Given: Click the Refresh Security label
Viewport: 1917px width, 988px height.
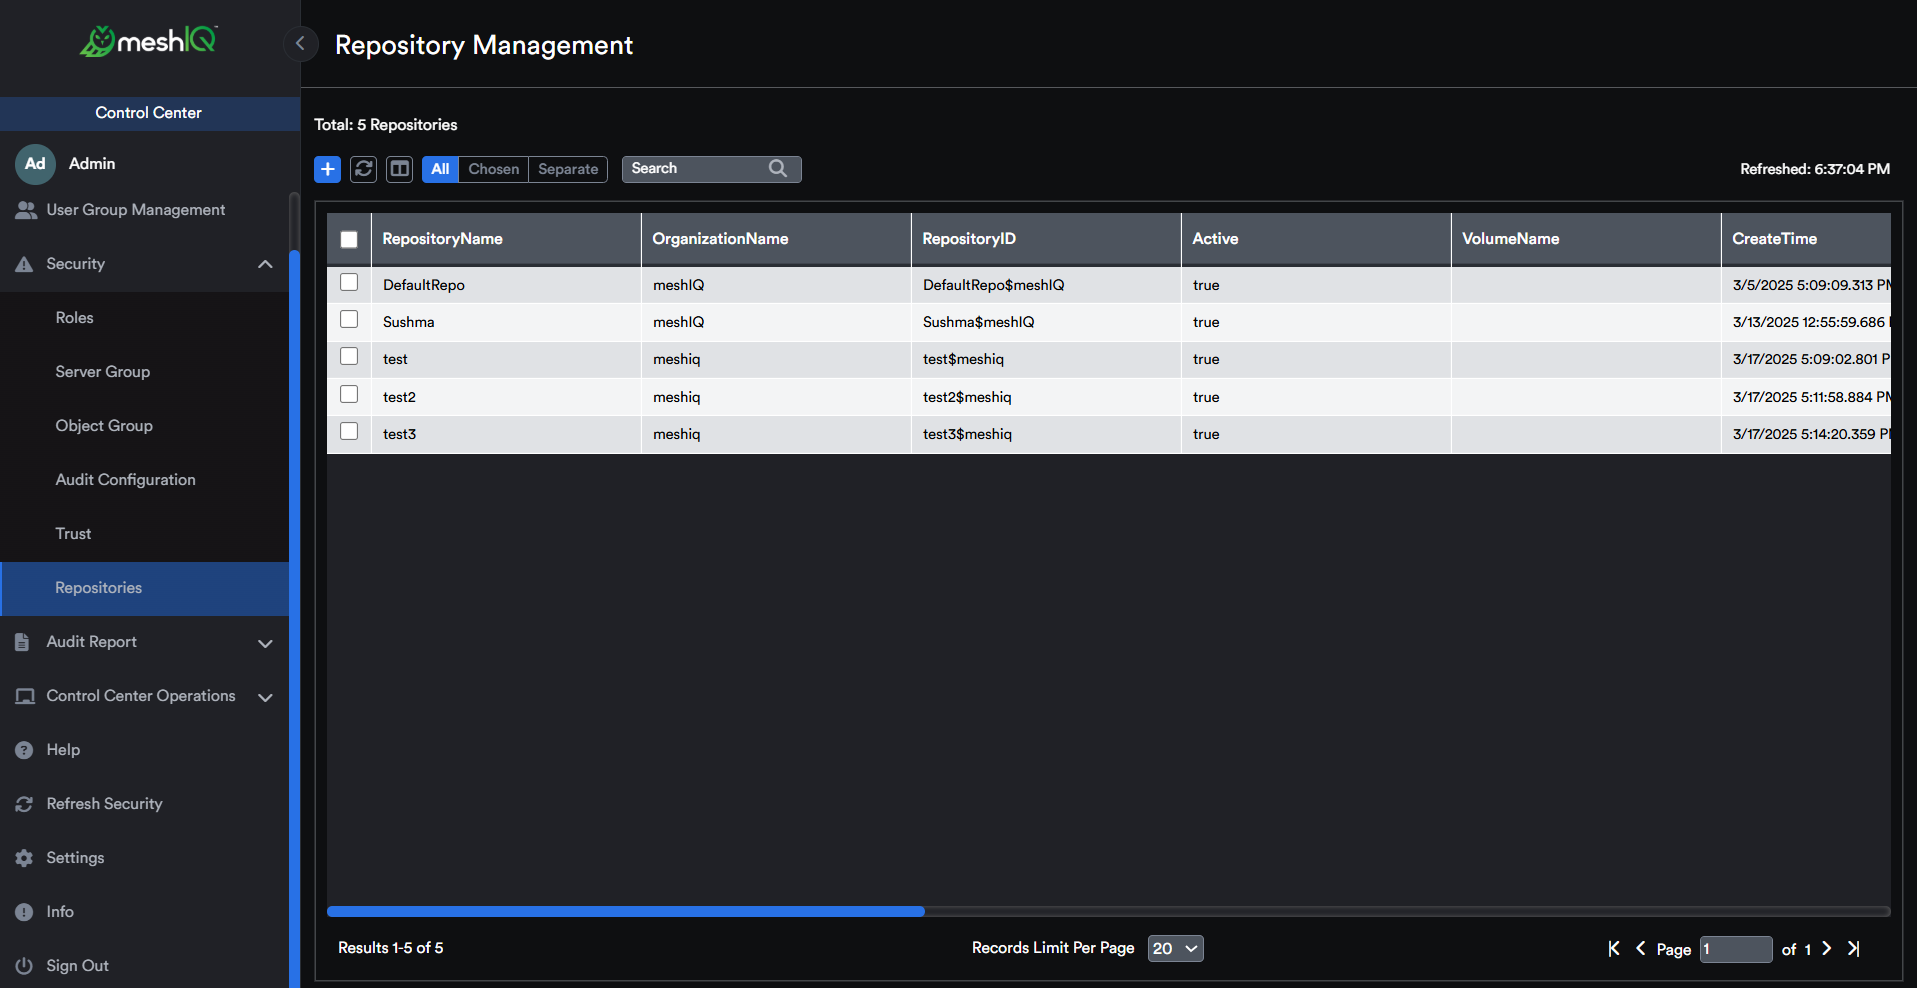Looking at the screenshot, I should pos(104,804).
